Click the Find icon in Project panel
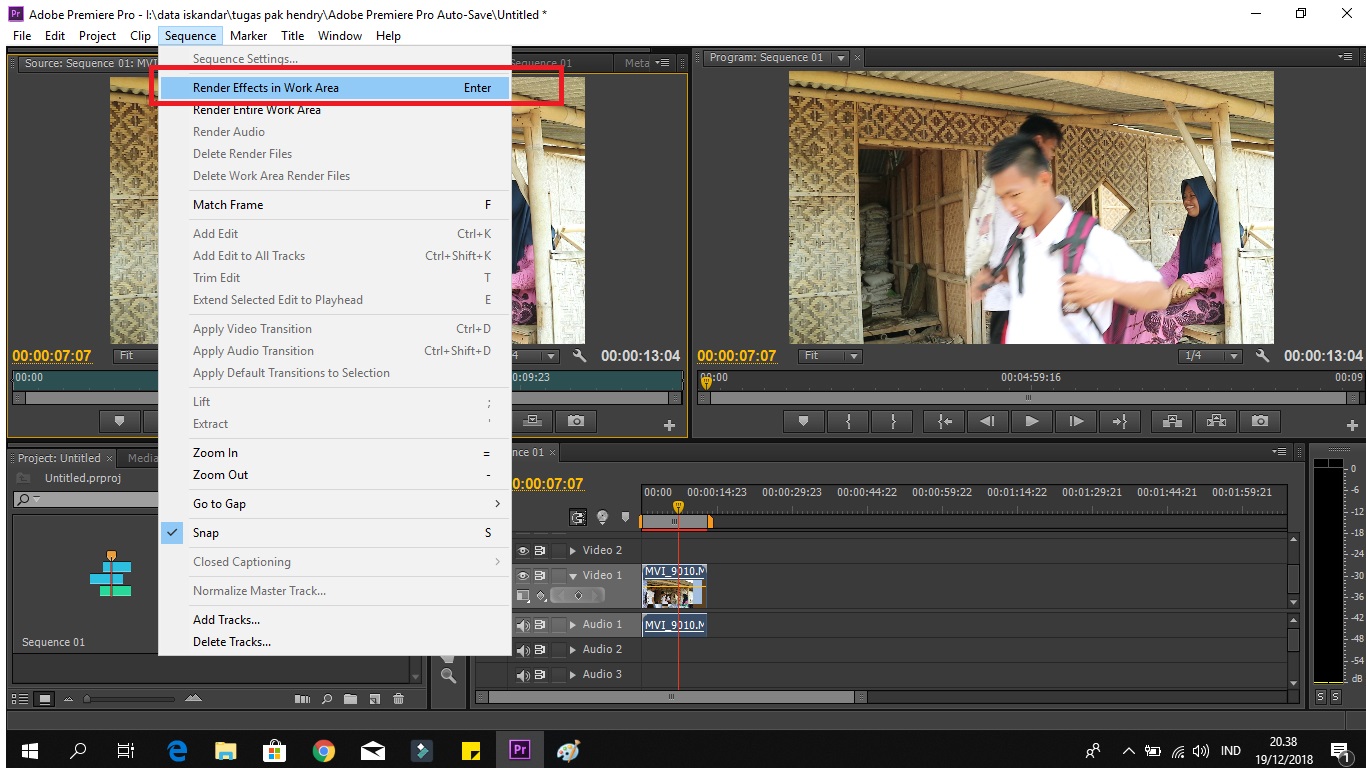Viewport: 1366px width, 768px height. (x=327, y=699)
